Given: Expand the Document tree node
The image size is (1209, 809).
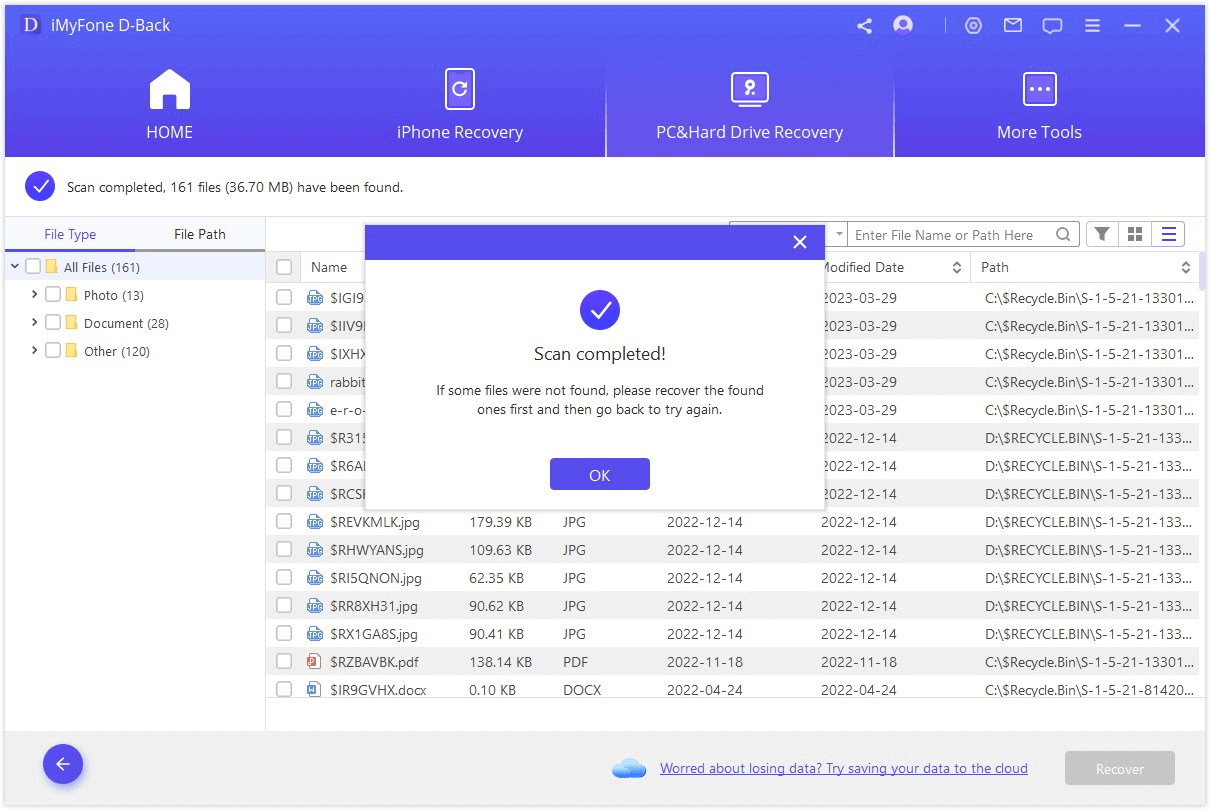Looking at the screenshot, I should point(35,323).
